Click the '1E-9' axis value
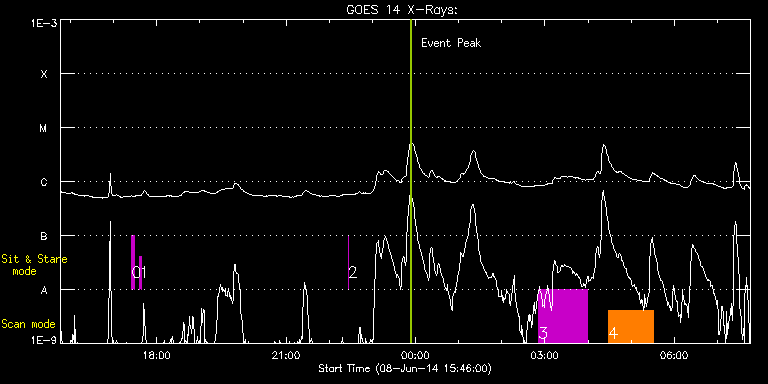 [44, 340]
